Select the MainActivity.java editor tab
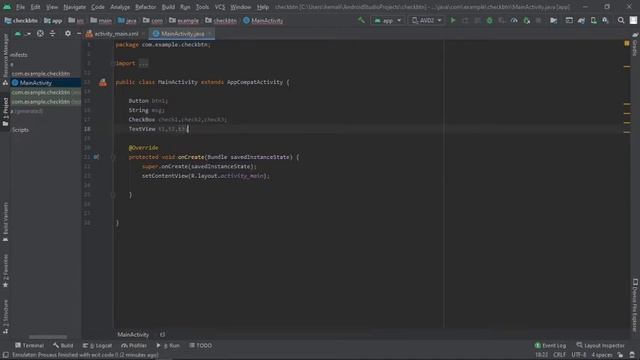This screenshot has height=360, width=640. coord(182,34)
